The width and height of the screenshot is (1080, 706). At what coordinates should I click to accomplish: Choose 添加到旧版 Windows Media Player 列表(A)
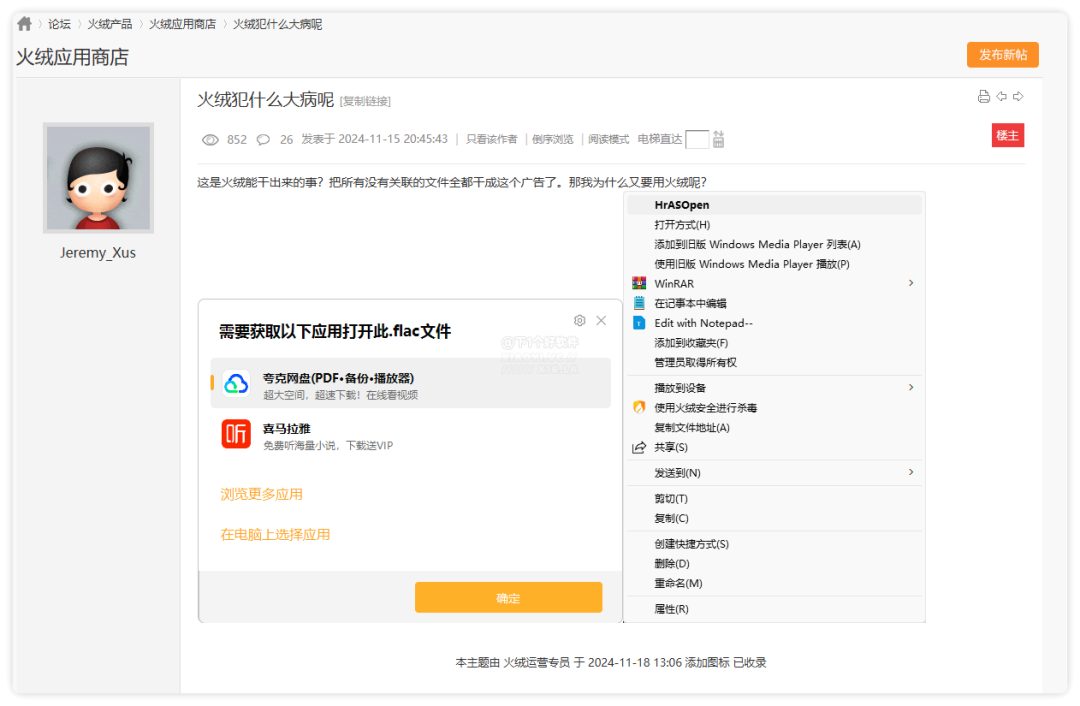(x=774, y=245)
